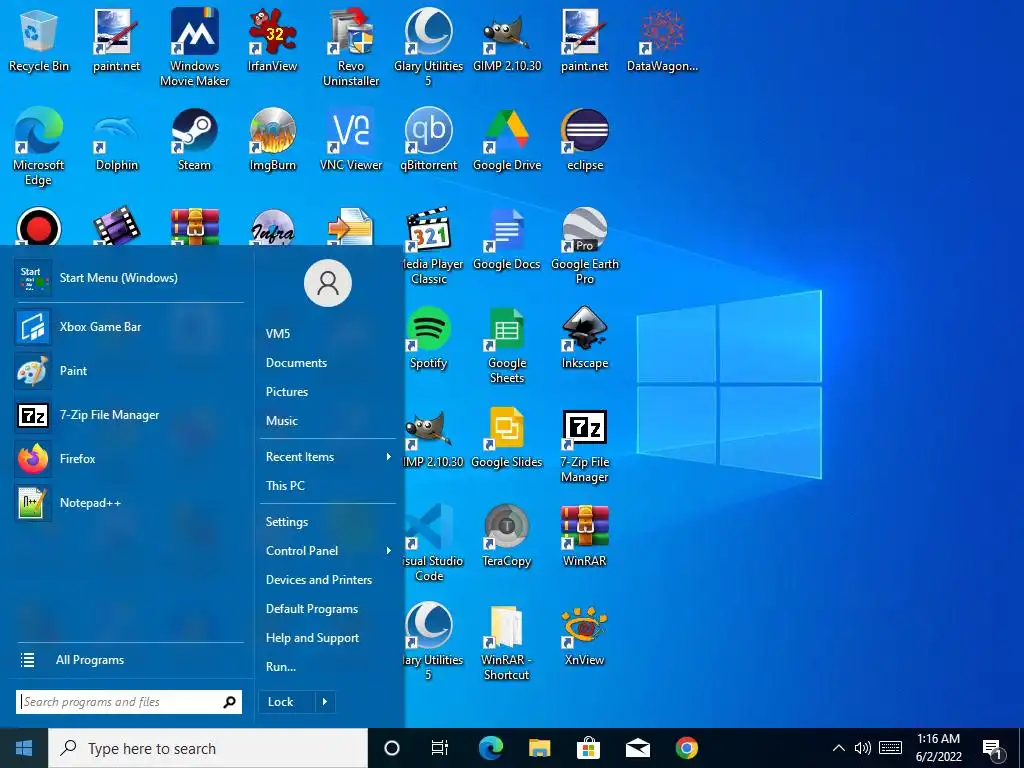
Task: Select the Dolphin desktop icon
Action: pos(117,140)
